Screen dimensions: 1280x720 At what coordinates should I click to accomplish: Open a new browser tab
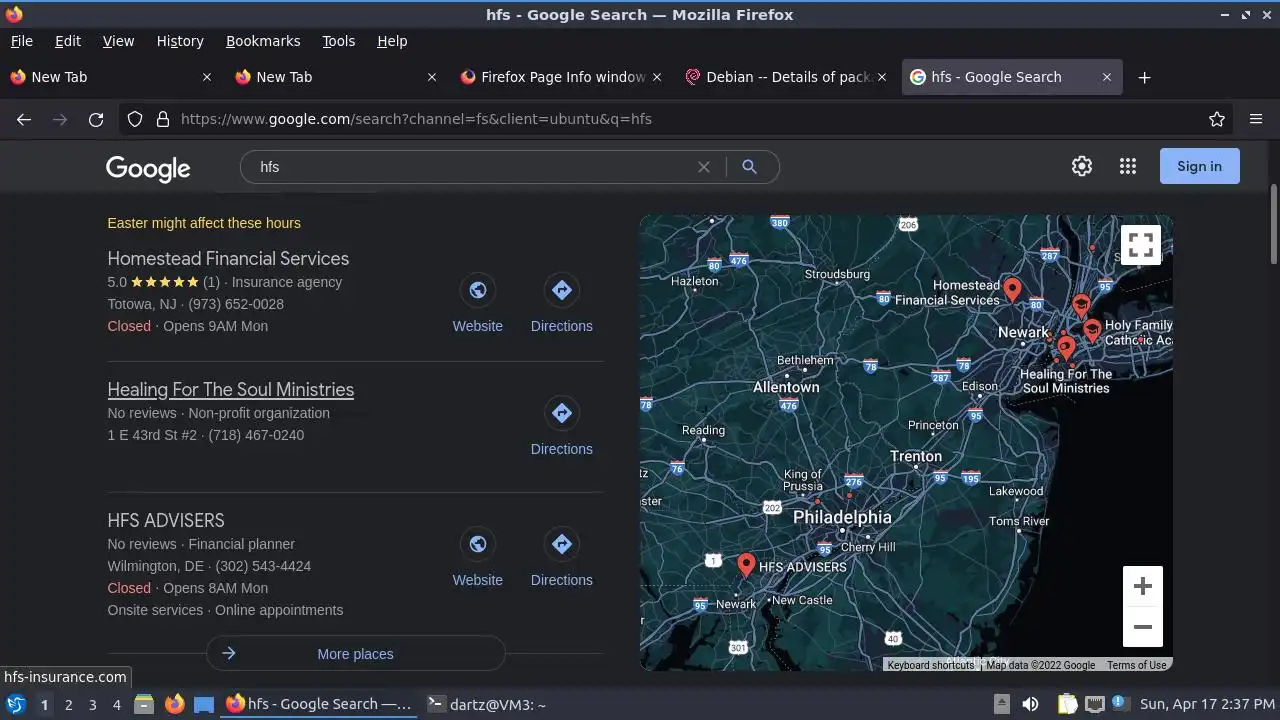pyautogui.click(x=1145, y=77)
